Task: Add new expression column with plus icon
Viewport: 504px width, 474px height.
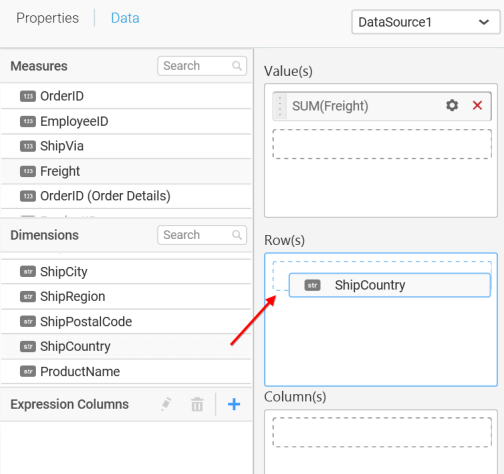Action: [x=234, y=404]
